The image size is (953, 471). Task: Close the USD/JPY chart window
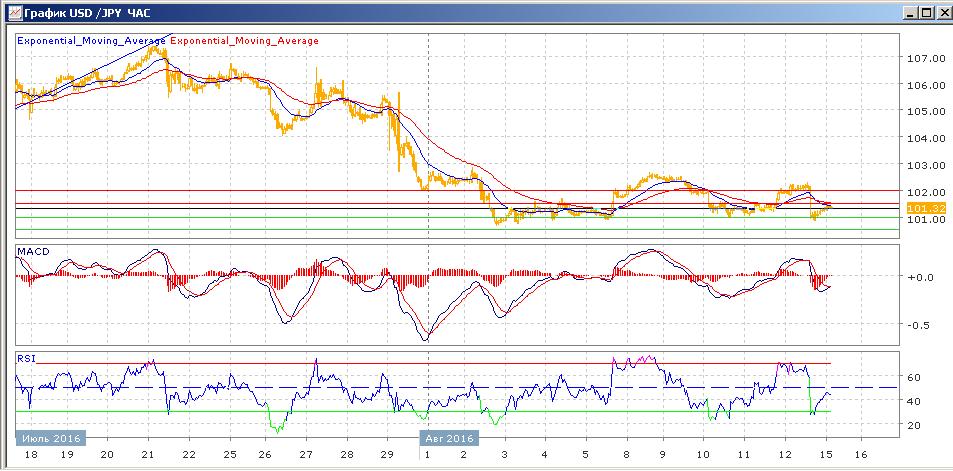pos(941,12)
